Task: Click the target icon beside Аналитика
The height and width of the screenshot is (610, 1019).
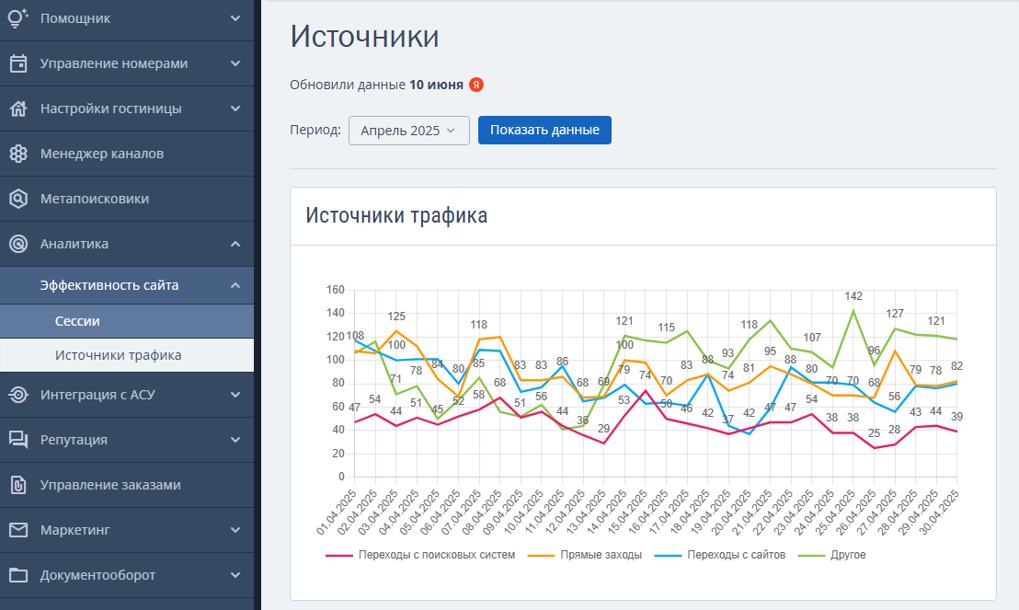Action: tap(18, 244)
